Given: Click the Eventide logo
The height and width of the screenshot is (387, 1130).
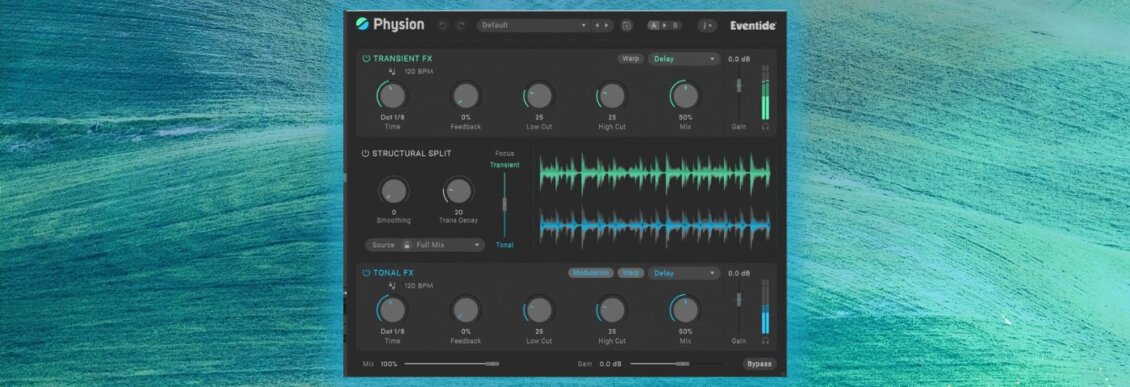Looking at the screenshot, I should click(x=752, y=25).
